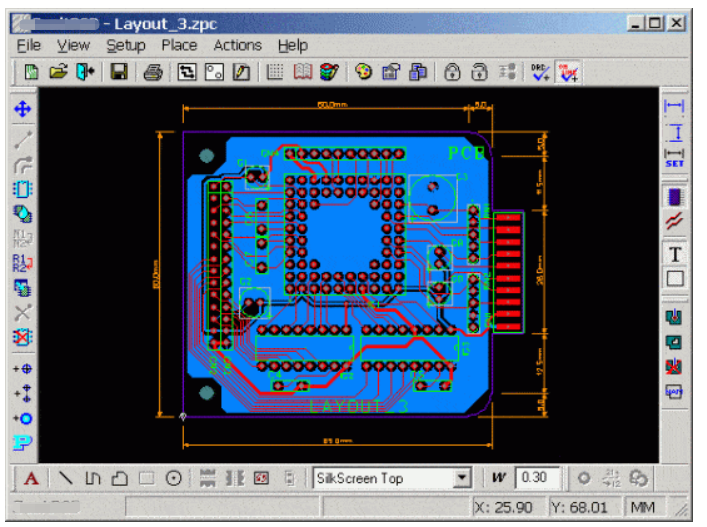Viewport: 707px width, 527px height.
Task: Click the color palette icon
Action: click(x=363, y=72)
